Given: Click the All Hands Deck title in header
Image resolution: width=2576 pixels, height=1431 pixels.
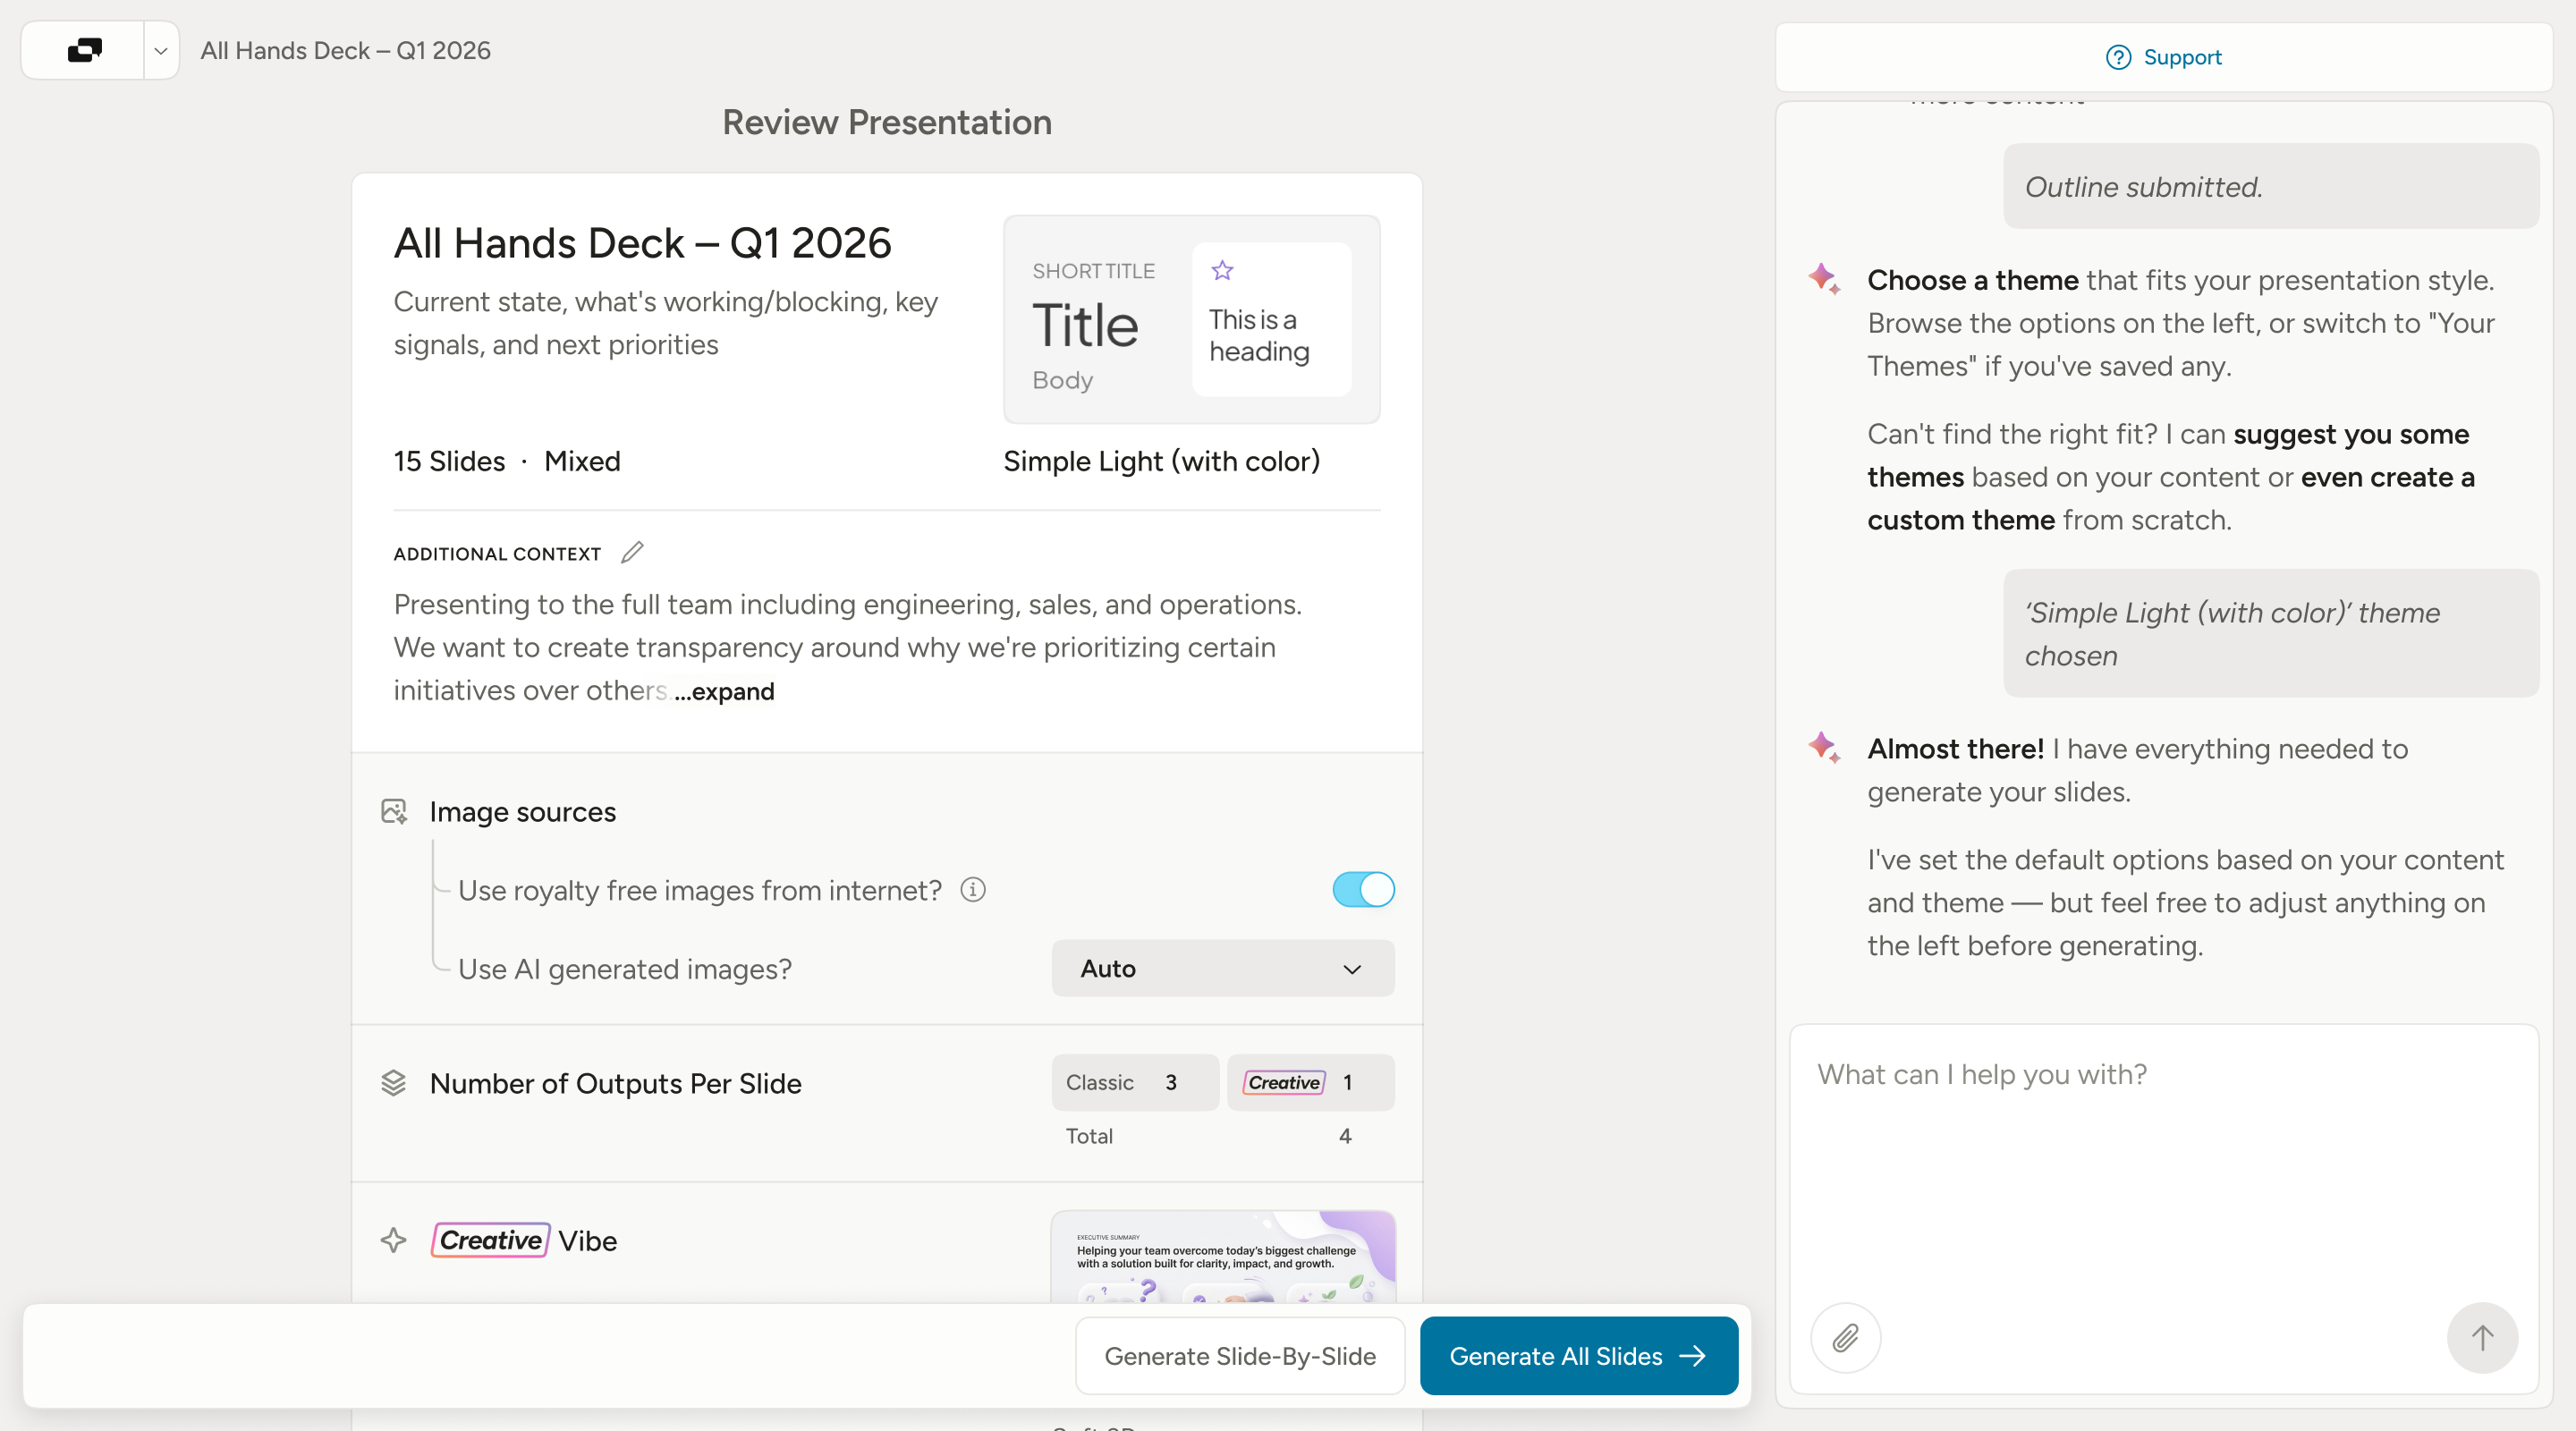Looking at the screenshot, I should coord(345,50).
